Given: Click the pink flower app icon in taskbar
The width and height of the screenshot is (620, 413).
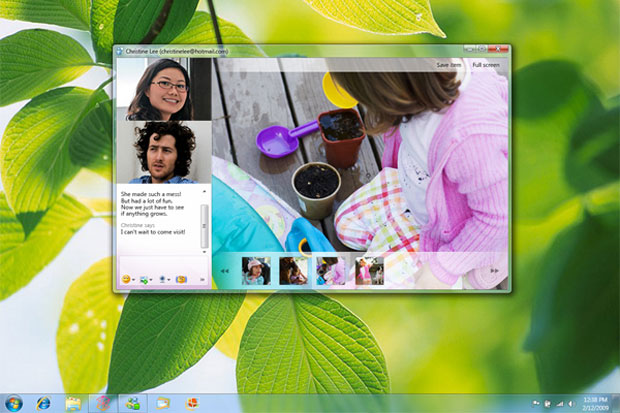Looking at the screenshot, I should click(x=103, y=404).
